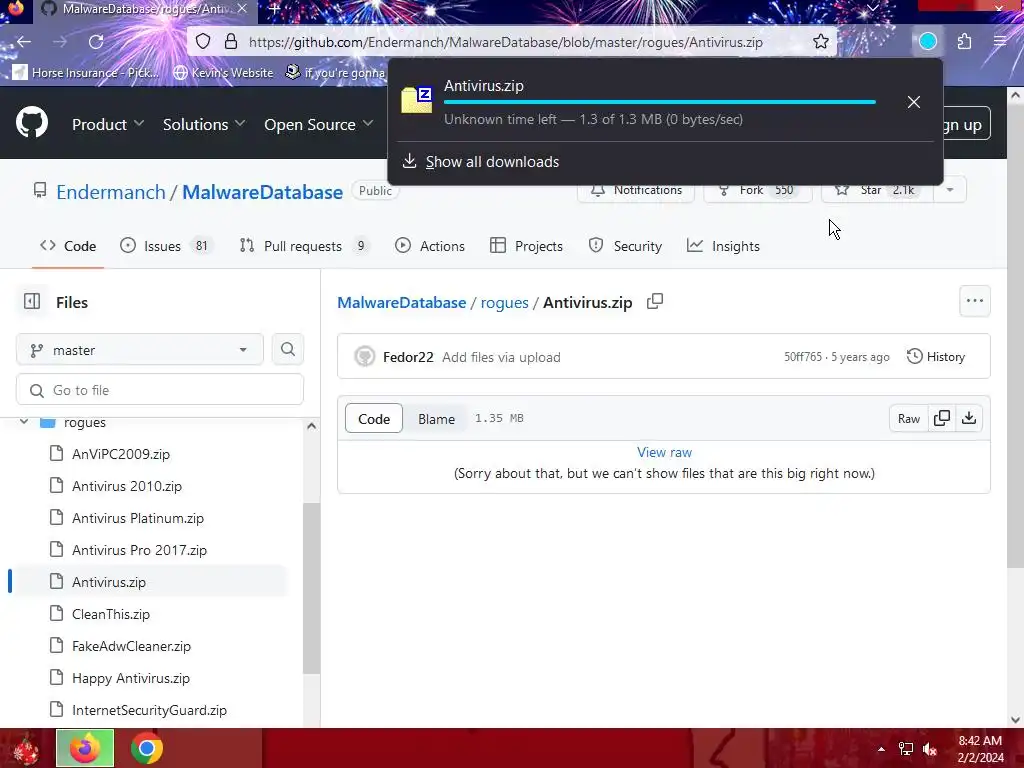
Task: Open Antivirus Platinum.zip in file tree
Action: coord(138,518)
